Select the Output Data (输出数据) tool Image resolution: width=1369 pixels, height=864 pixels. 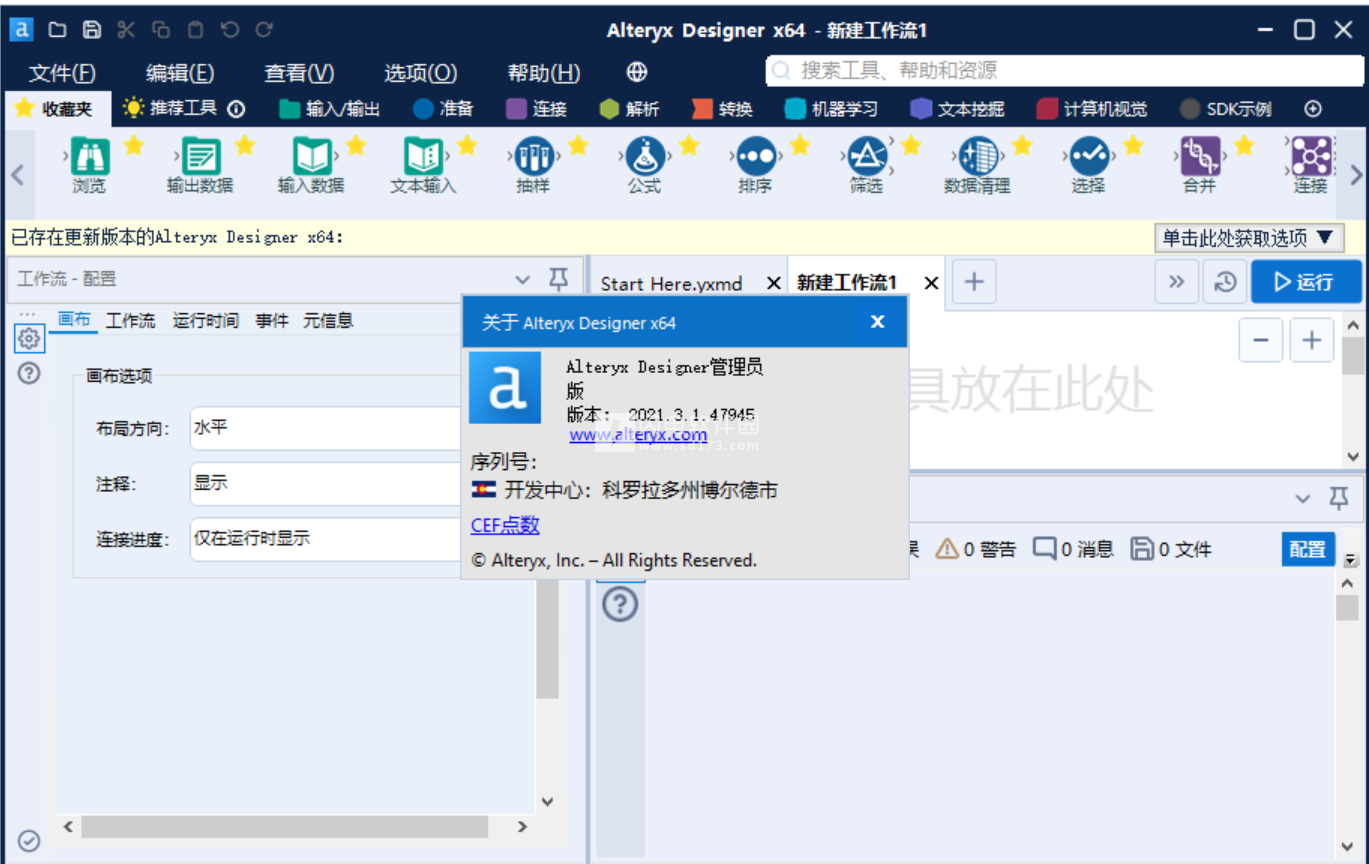point(201,158)
